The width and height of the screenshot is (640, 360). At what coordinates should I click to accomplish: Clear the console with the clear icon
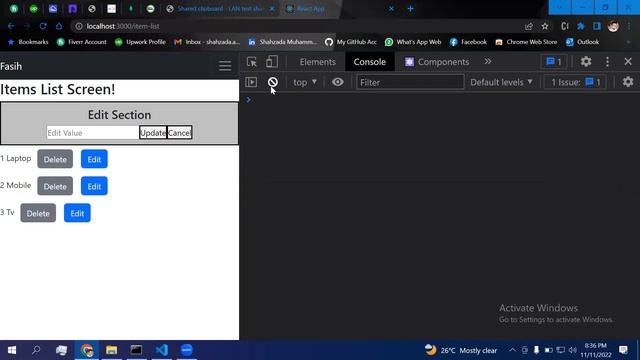point(273,82)
